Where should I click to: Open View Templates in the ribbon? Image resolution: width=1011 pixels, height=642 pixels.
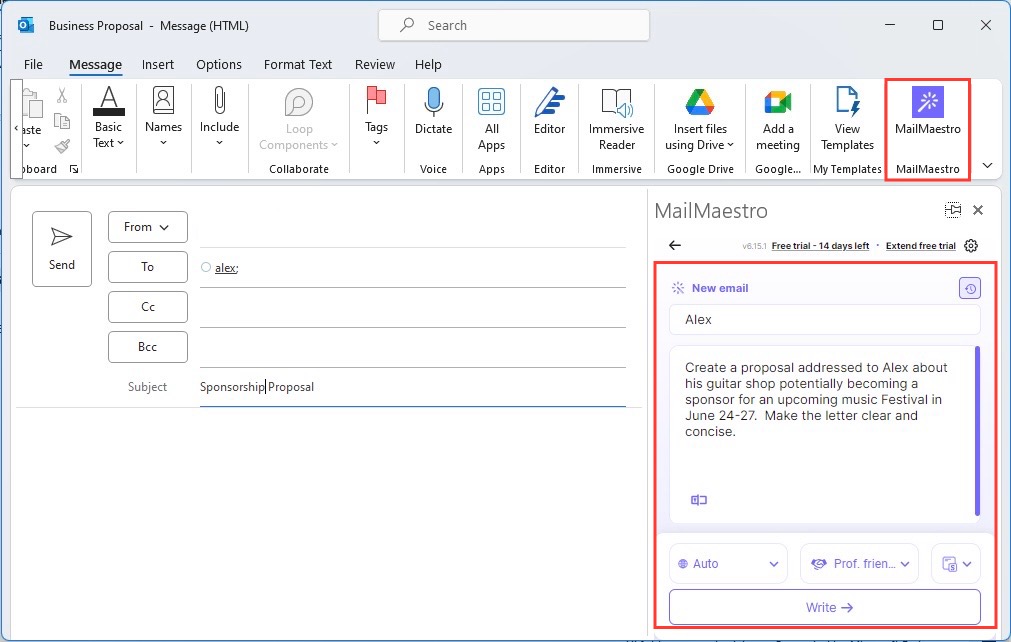(x=847, y=119)
